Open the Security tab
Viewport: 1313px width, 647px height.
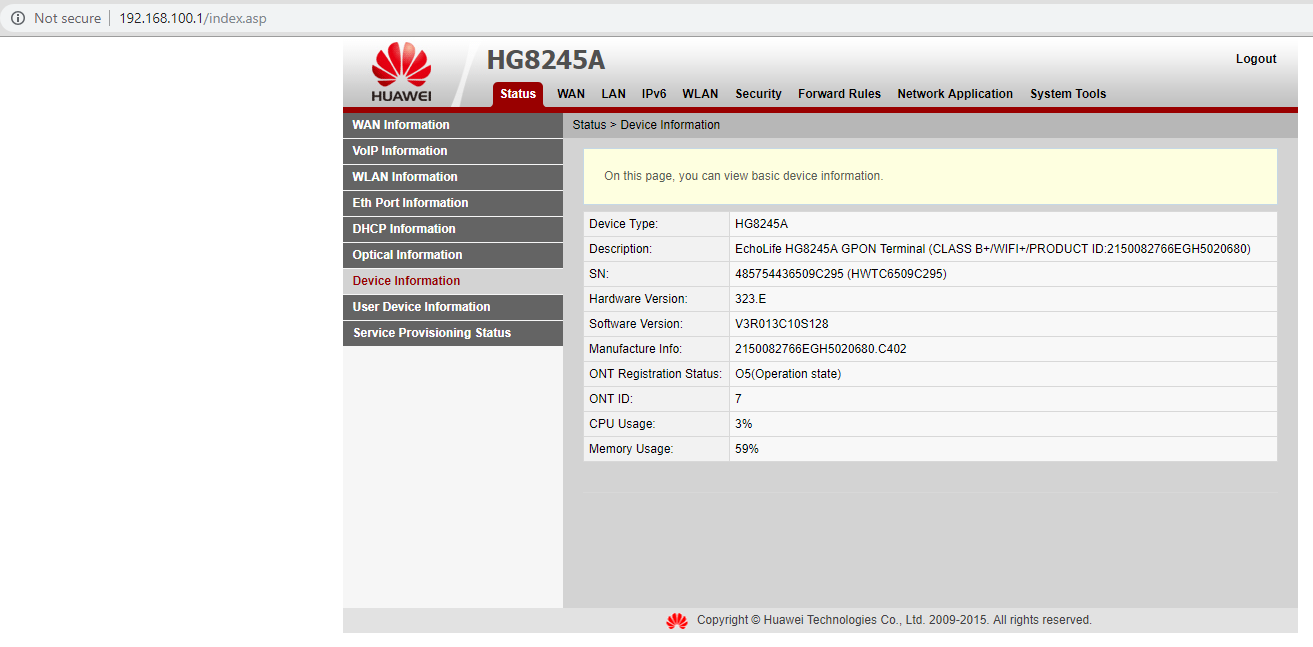(x=758, y=94)
